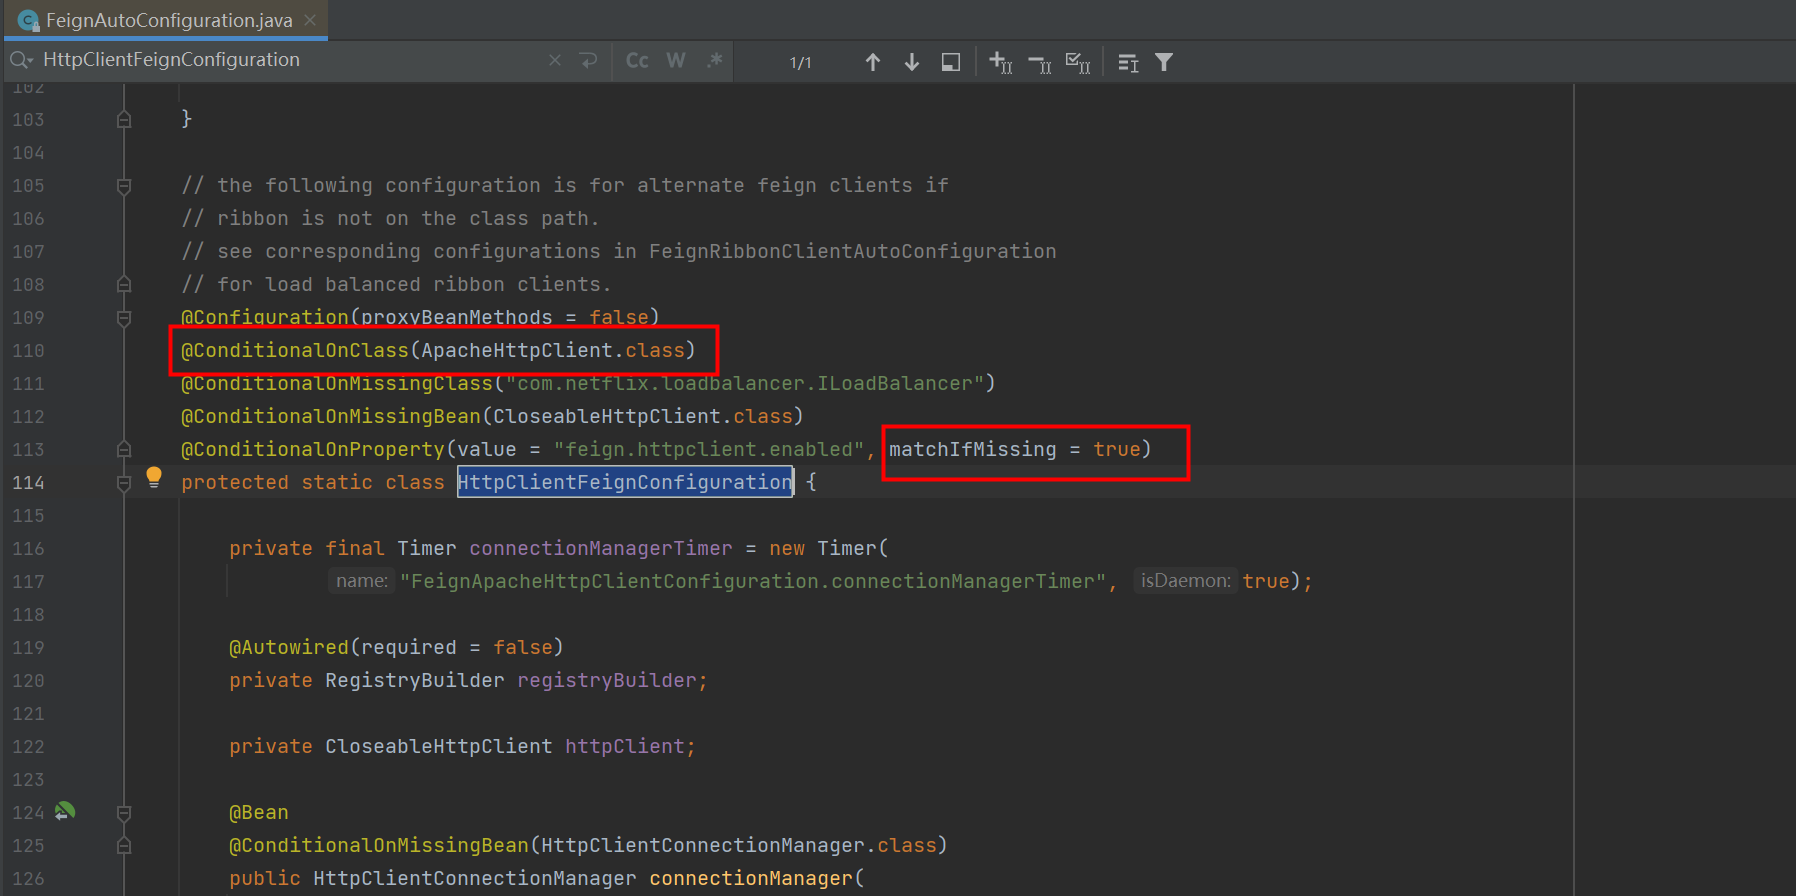Image resolution: width=1796 pixels, height=896 pixels.
Task: Go to next occurrence with down arrow
Action: pyautogui.click(x=912, y=62)
